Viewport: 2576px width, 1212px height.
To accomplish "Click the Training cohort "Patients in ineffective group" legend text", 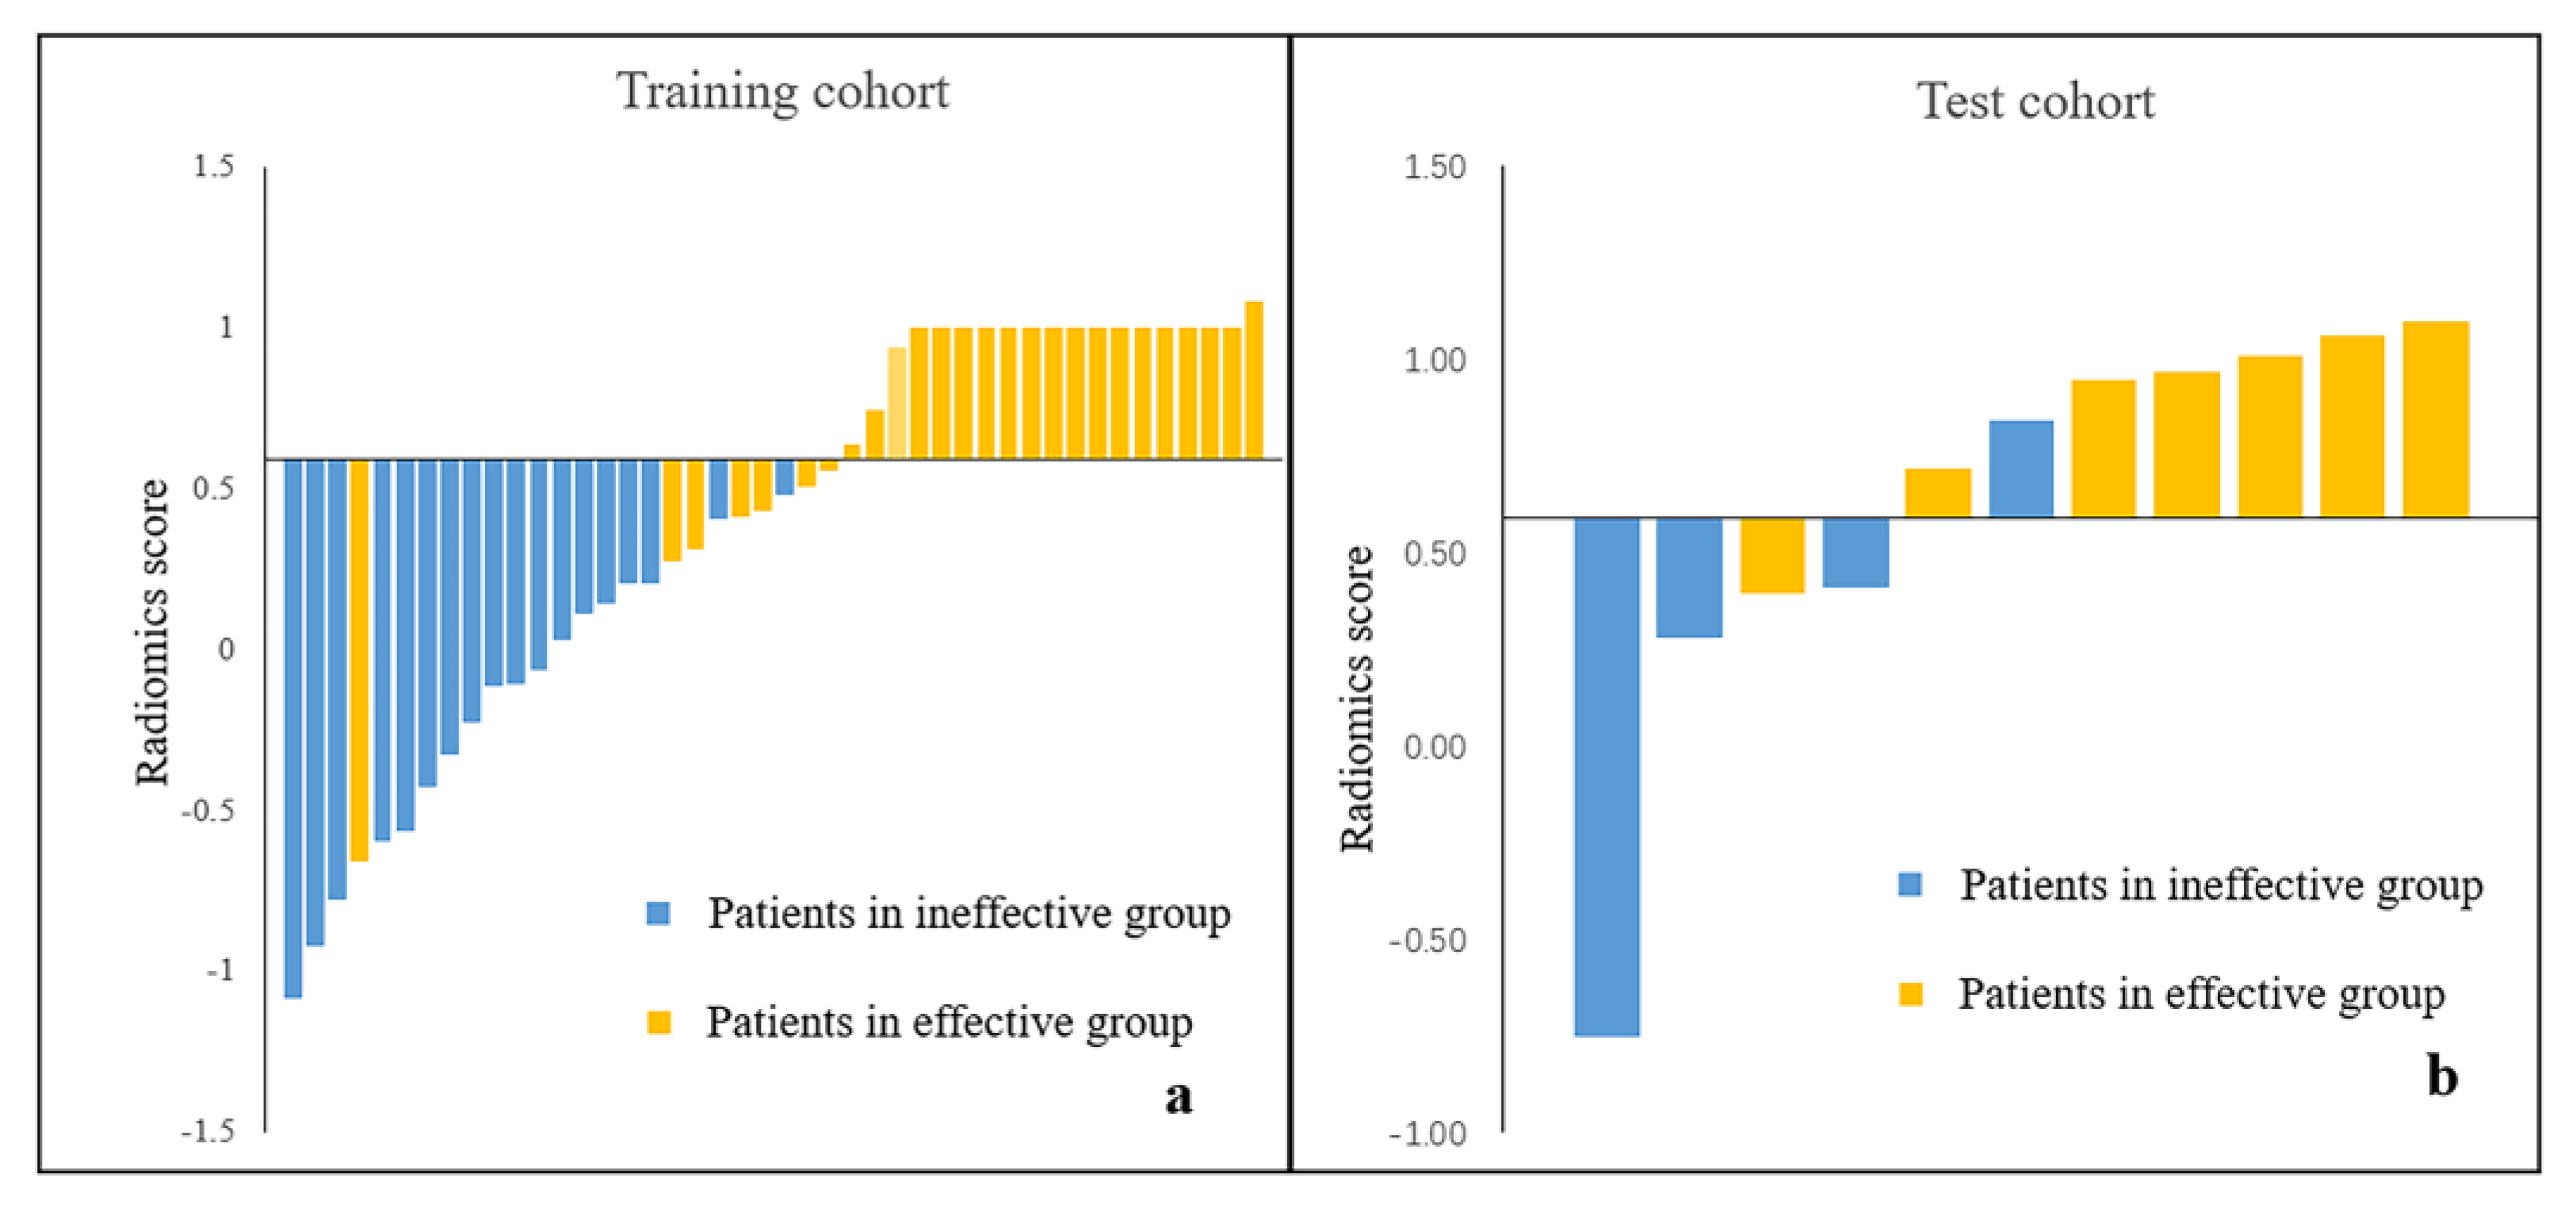I will click(x=969, y=913).
